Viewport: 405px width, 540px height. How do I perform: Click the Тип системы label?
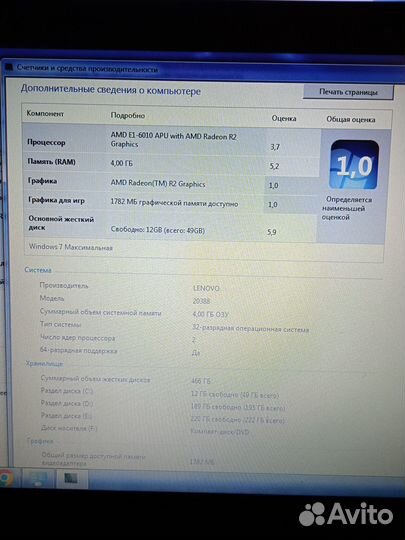click(x=61, y=324)
